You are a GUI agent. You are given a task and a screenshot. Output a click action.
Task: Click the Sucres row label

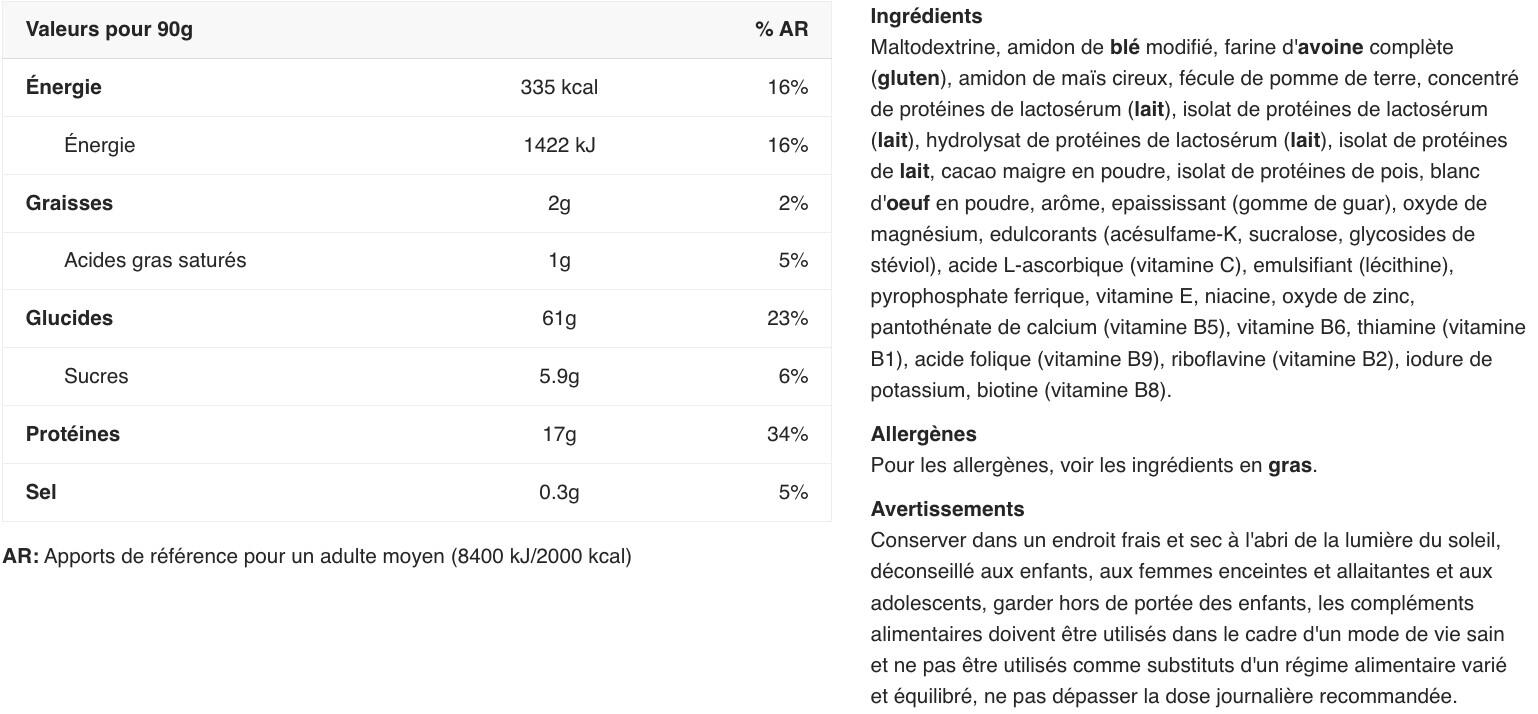tap(96, 376)
